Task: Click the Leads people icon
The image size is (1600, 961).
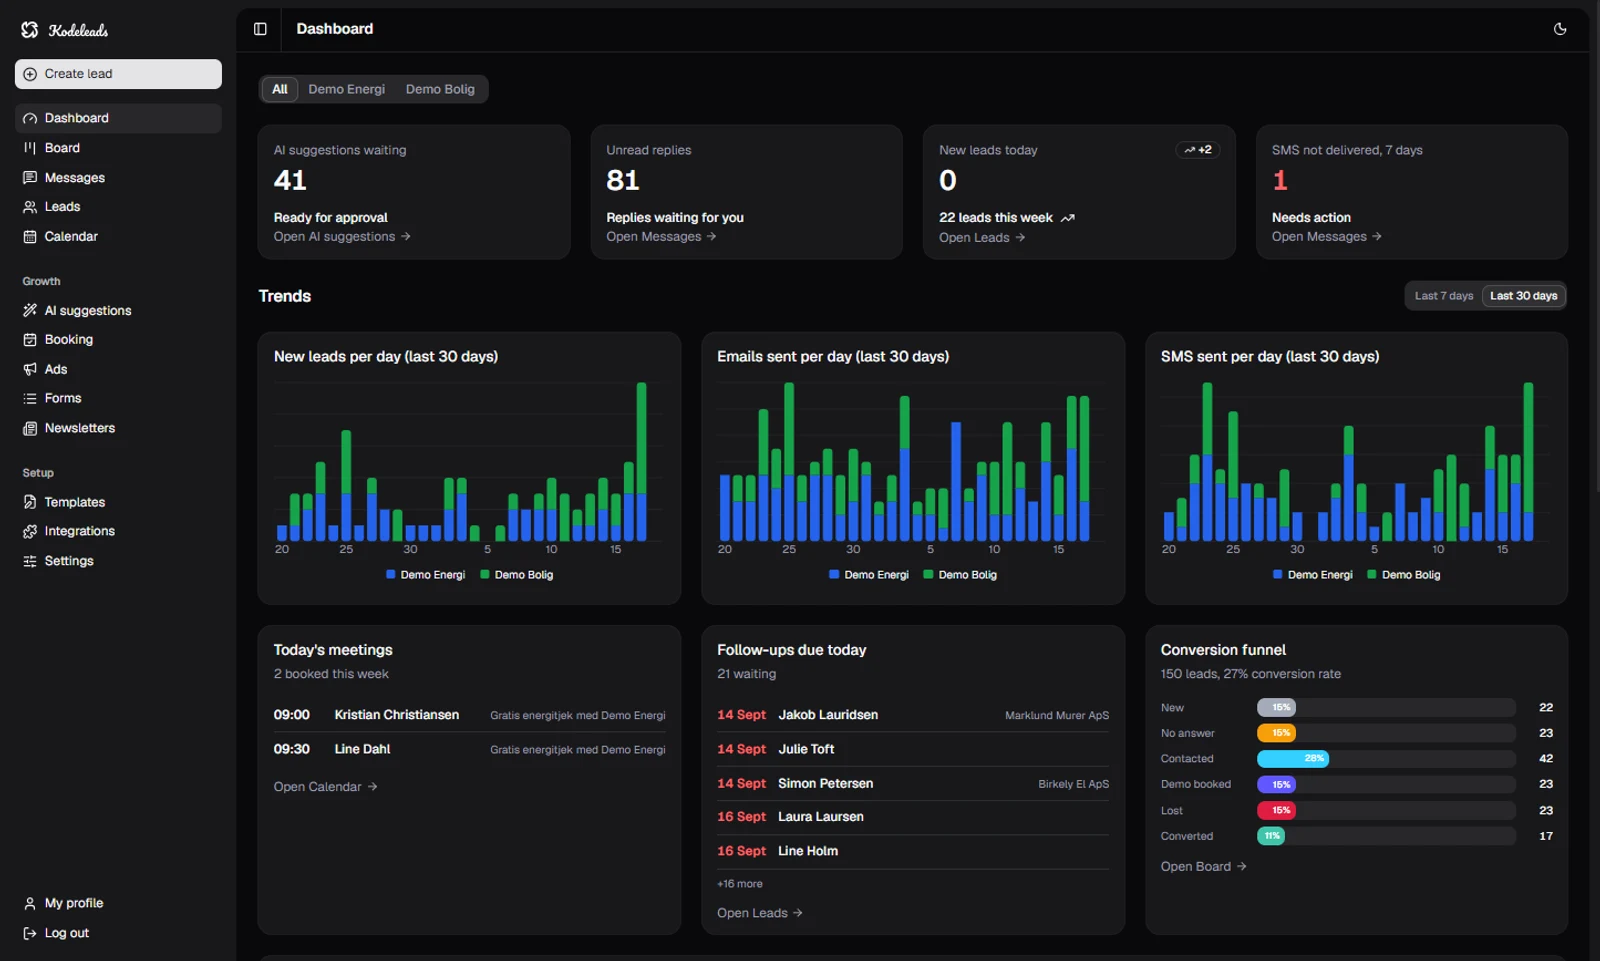Action: pyautogui.click(x=30, y=207)
